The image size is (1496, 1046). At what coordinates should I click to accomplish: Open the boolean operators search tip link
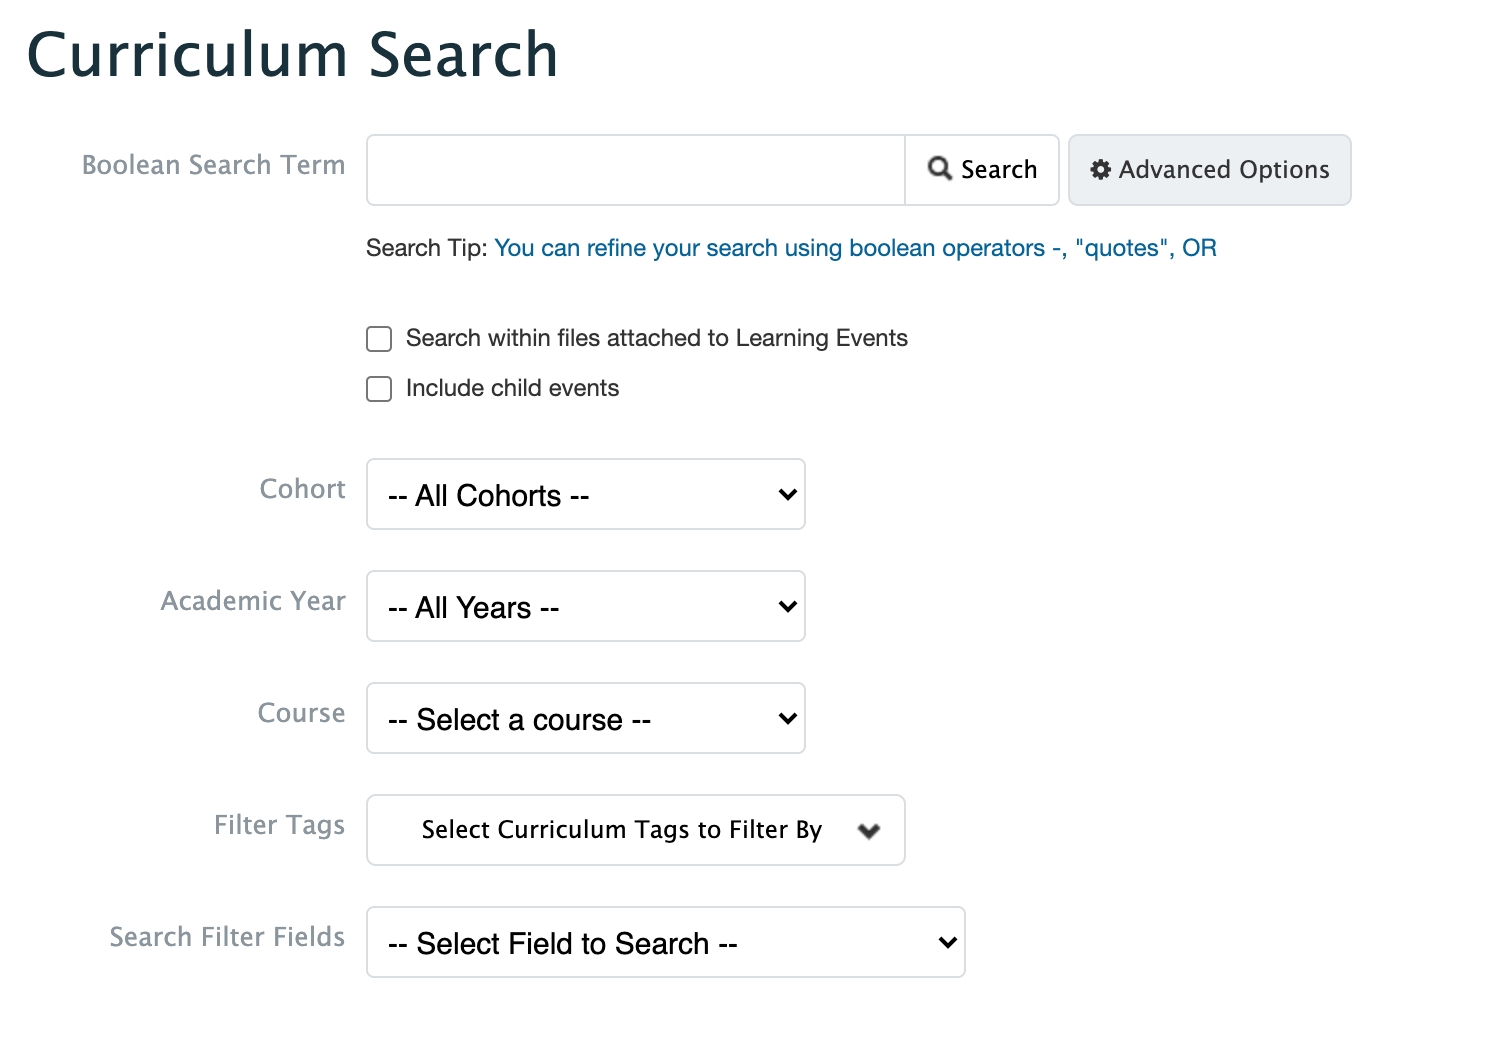coord(855,248)
